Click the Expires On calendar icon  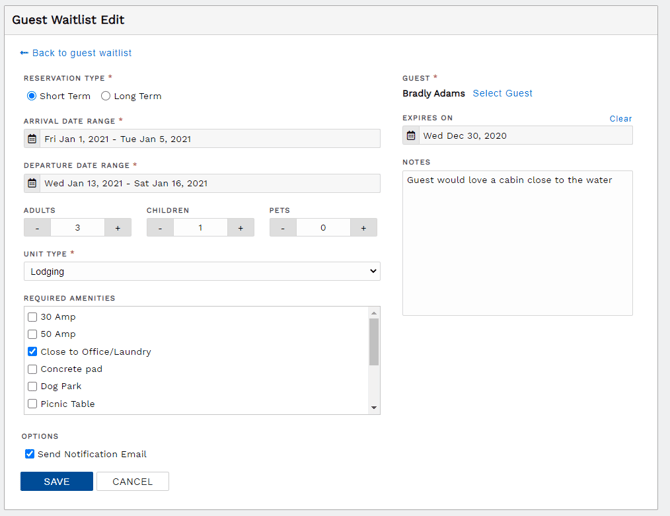click(411, 135)
